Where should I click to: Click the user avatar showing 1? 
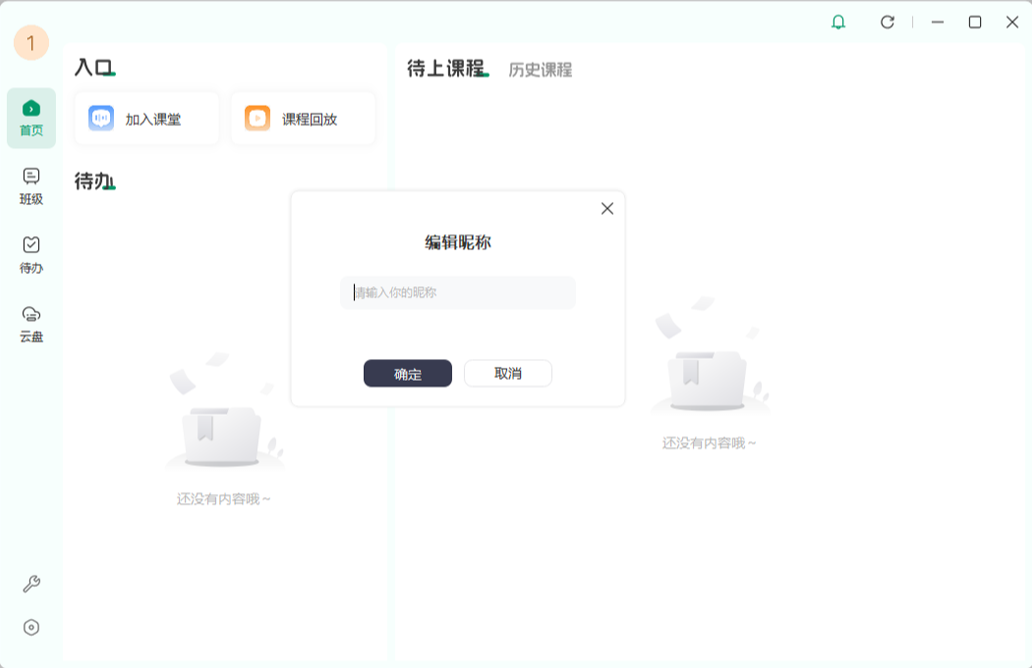click(x=29, y=43)
